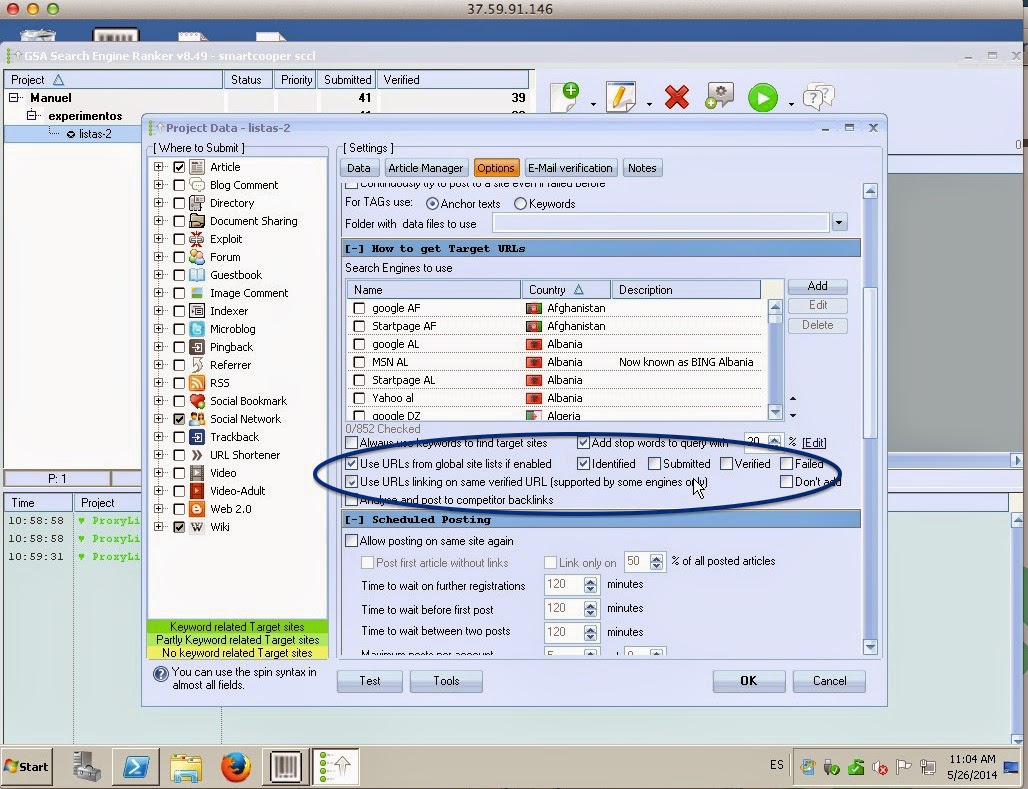1028x789 pixels.
Task: Click the Social Network people icon
Action: (197, 418)
